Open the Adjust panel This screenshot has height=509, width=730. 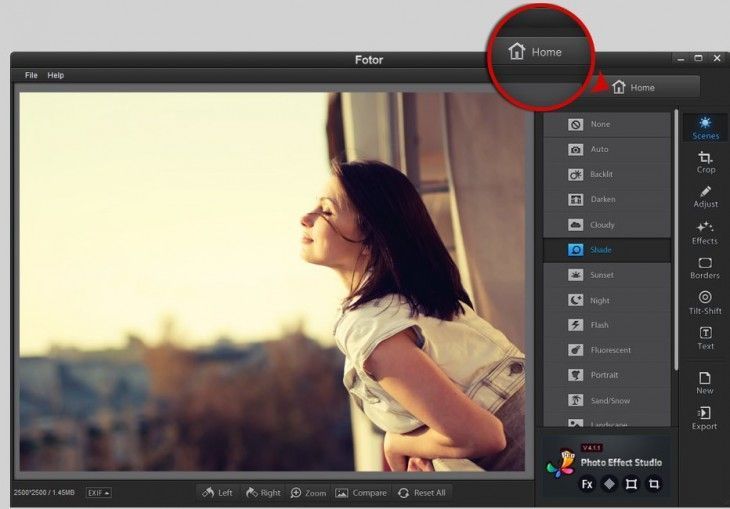[x=705, y=197]
